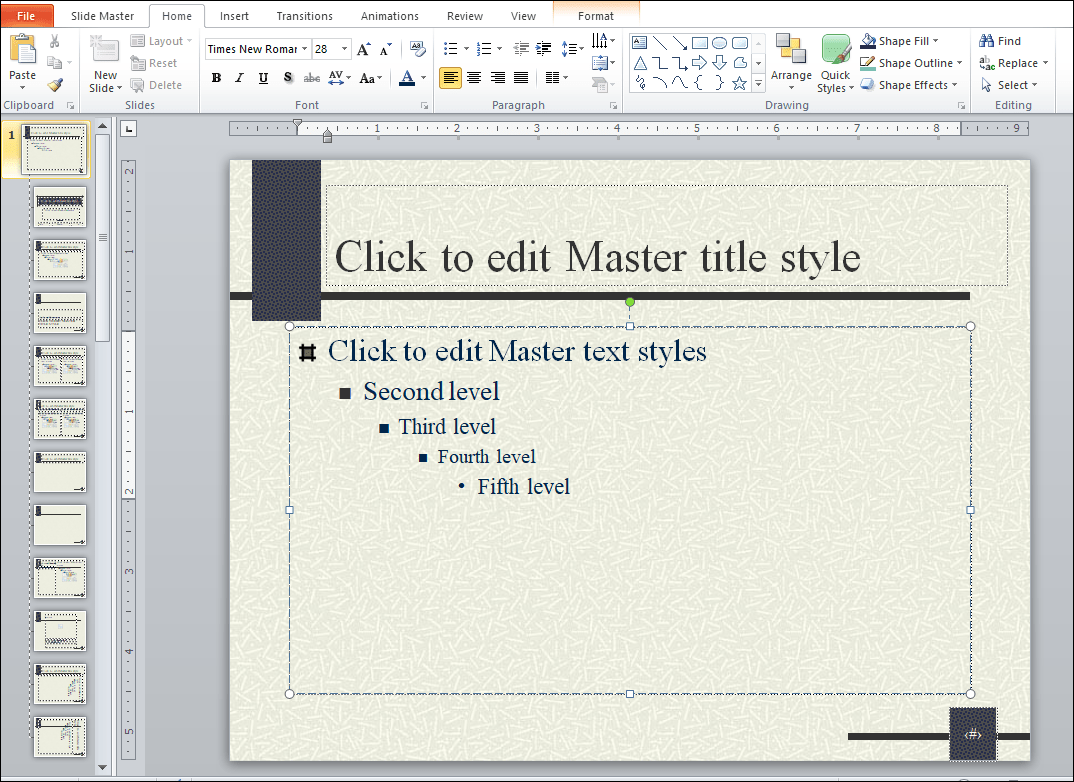Image resolution: width=1074 pixels, height=782 pixels.
Task: Click the Increase List Level indent icon
Action: (543, 49)
